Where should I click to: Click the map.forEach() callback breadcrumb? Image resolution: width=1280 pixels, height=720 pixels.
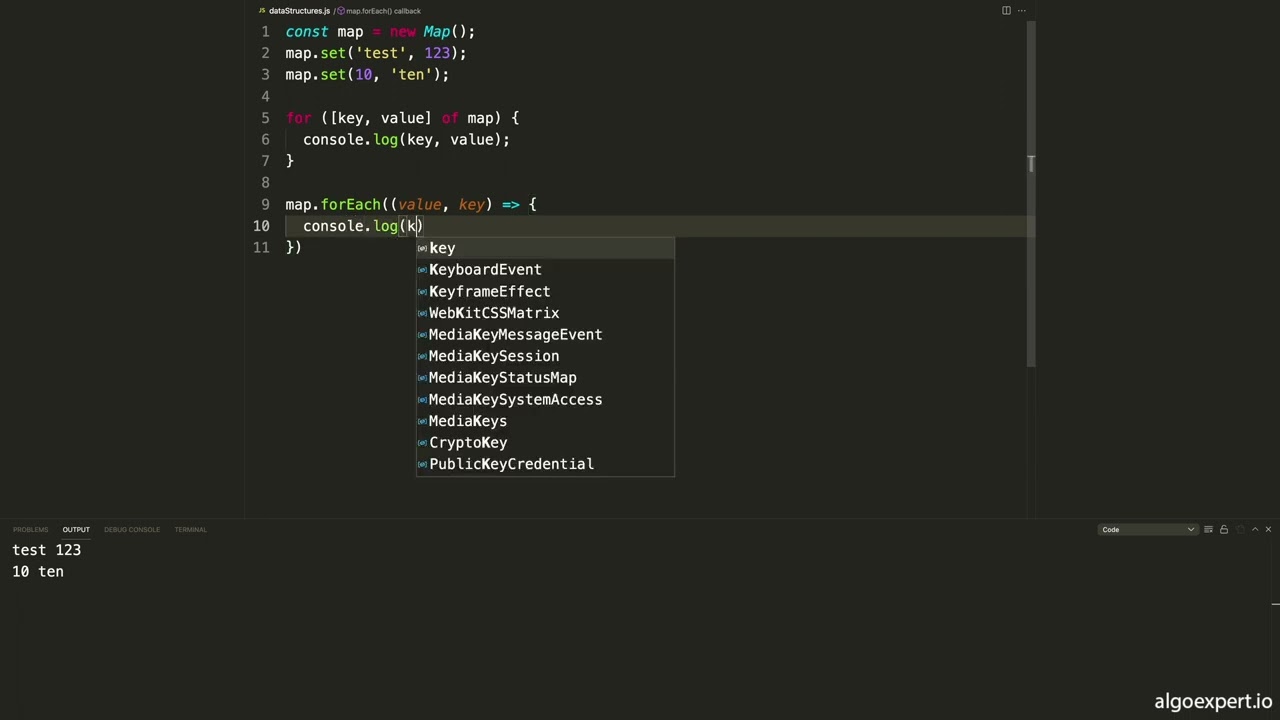(x=383, y=11)
